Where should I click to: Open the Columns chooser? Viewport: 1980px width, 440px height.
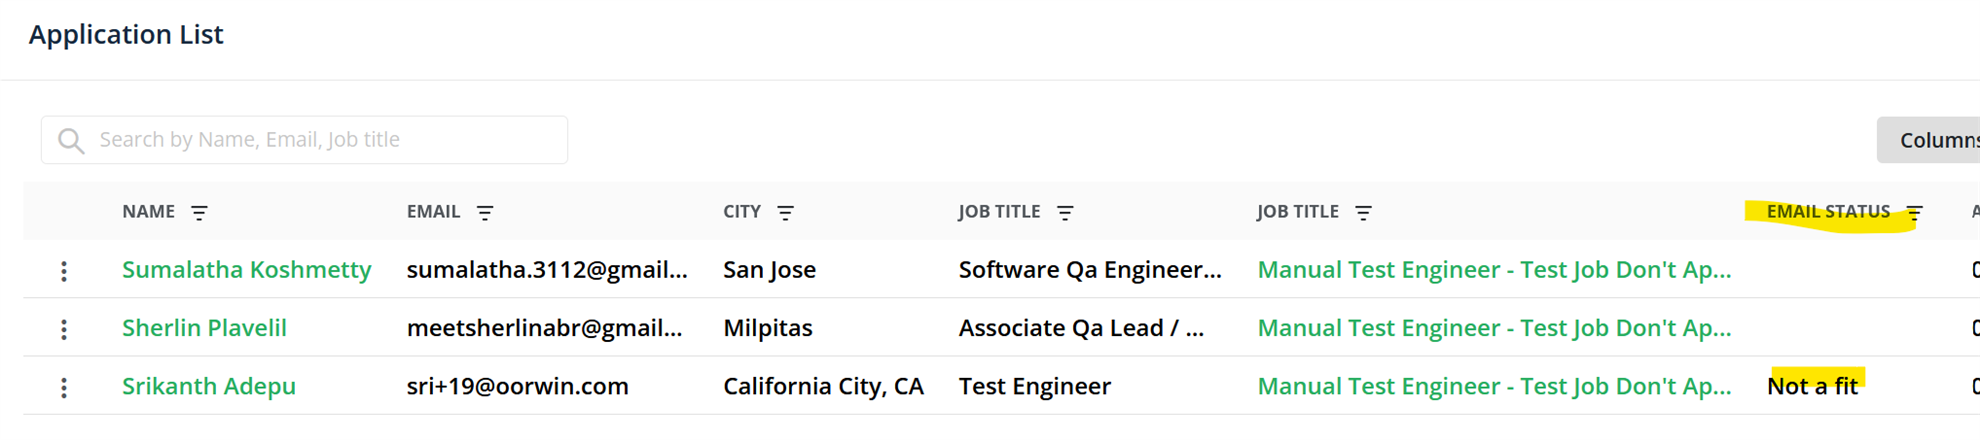coord(1929,140)
